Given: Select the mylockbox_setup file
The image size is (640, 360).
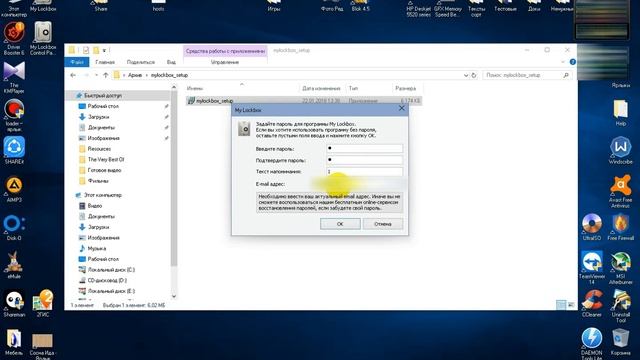Looking at the screenshot, I should [x=304, y=100].
